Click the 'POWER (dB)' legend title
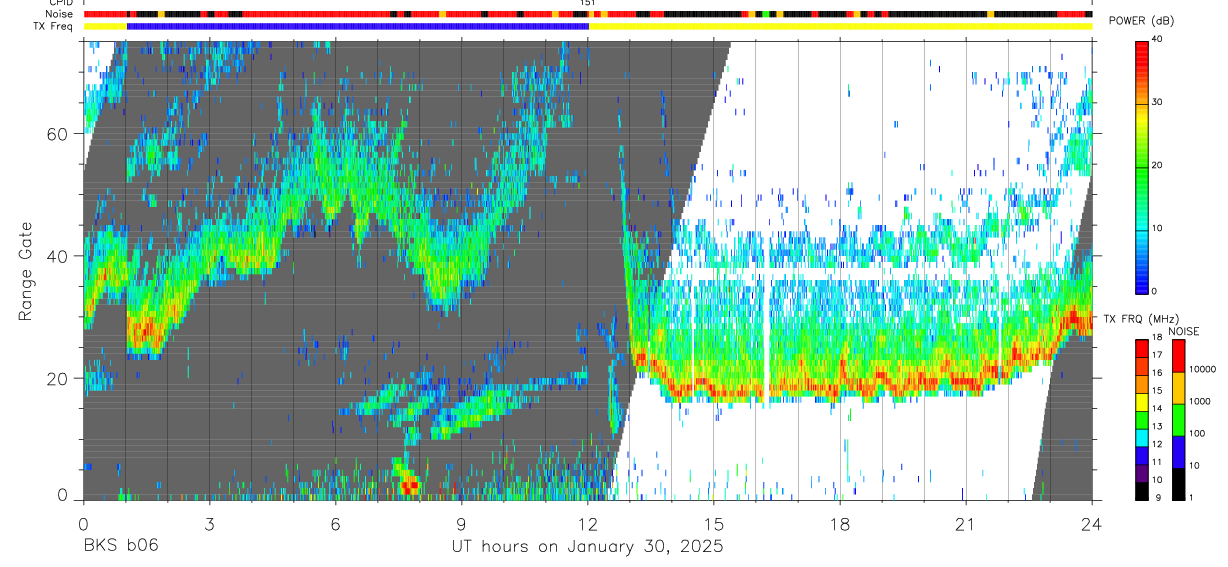The width and height of the screenshot is (1228, 567). click(1142, 21)
